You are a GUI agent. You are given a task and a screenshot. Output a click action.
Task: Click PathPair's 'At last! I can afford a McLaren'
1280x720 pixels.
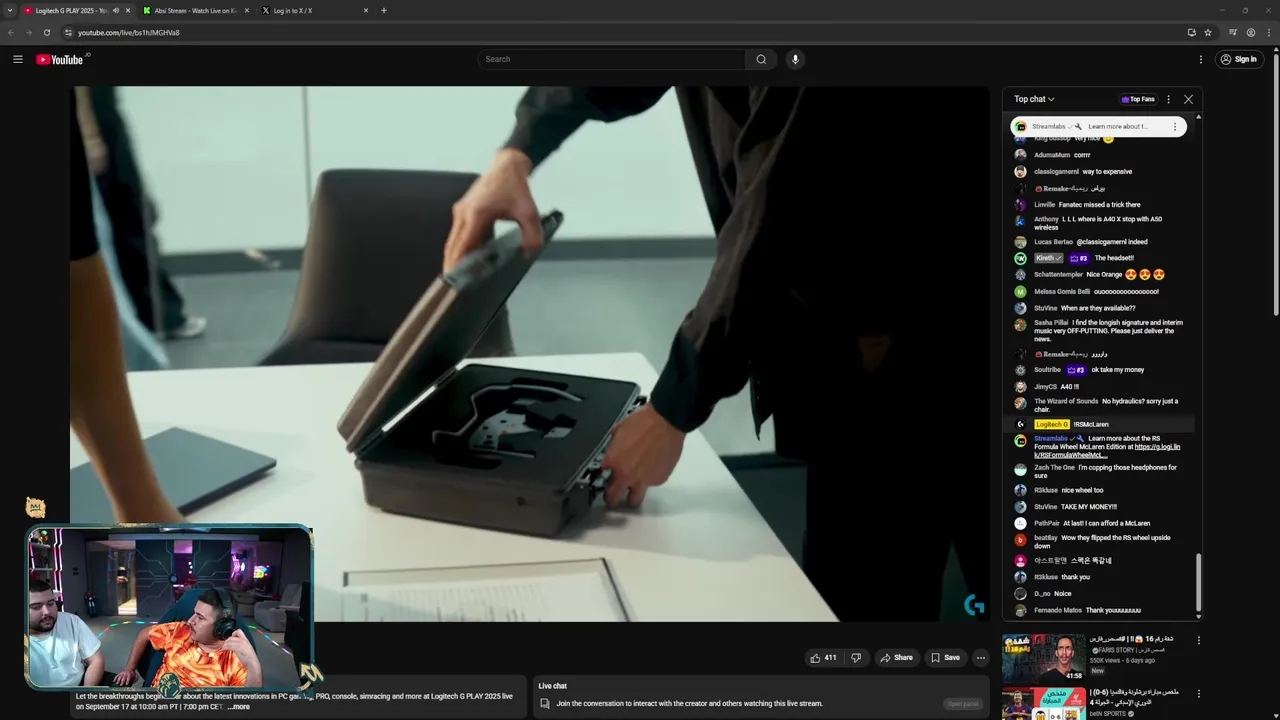point(1107,523)
